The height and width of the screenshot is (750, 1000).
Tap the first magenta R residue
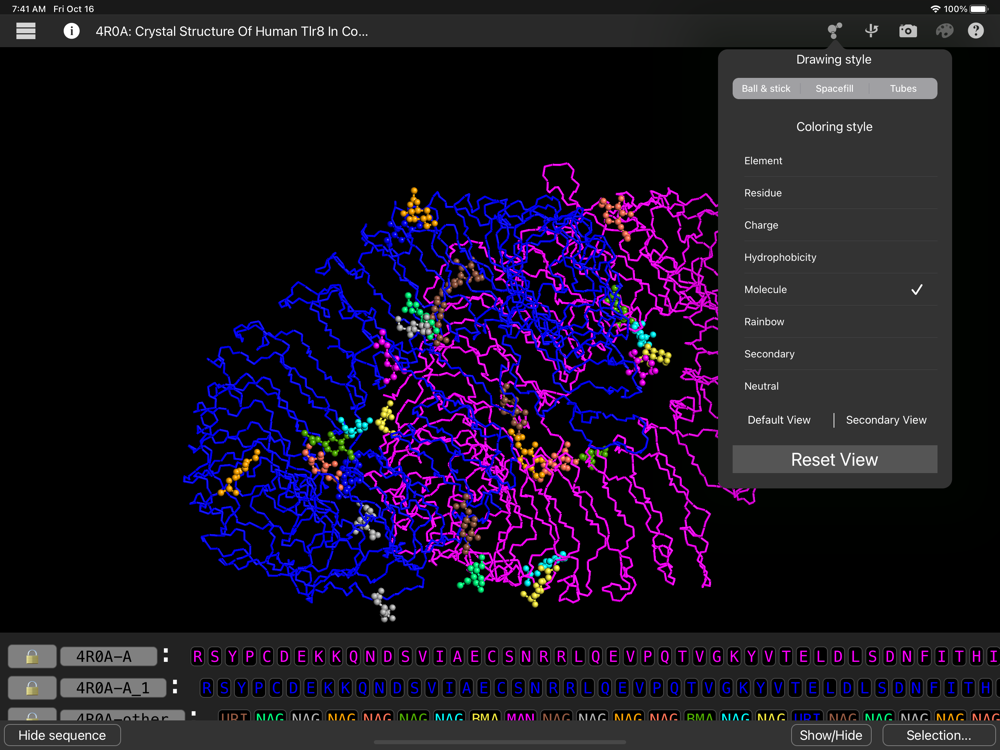pos(198,657)
